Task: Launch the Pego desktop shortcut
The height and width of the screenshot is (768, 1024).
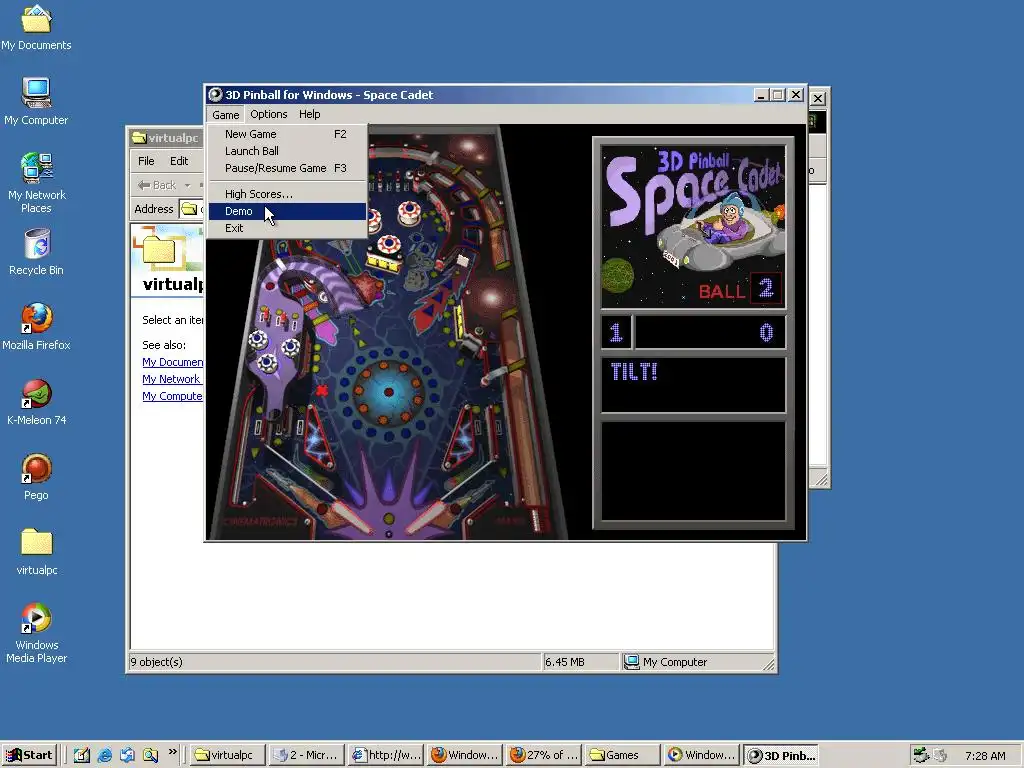Action: (x=36, y=477)
